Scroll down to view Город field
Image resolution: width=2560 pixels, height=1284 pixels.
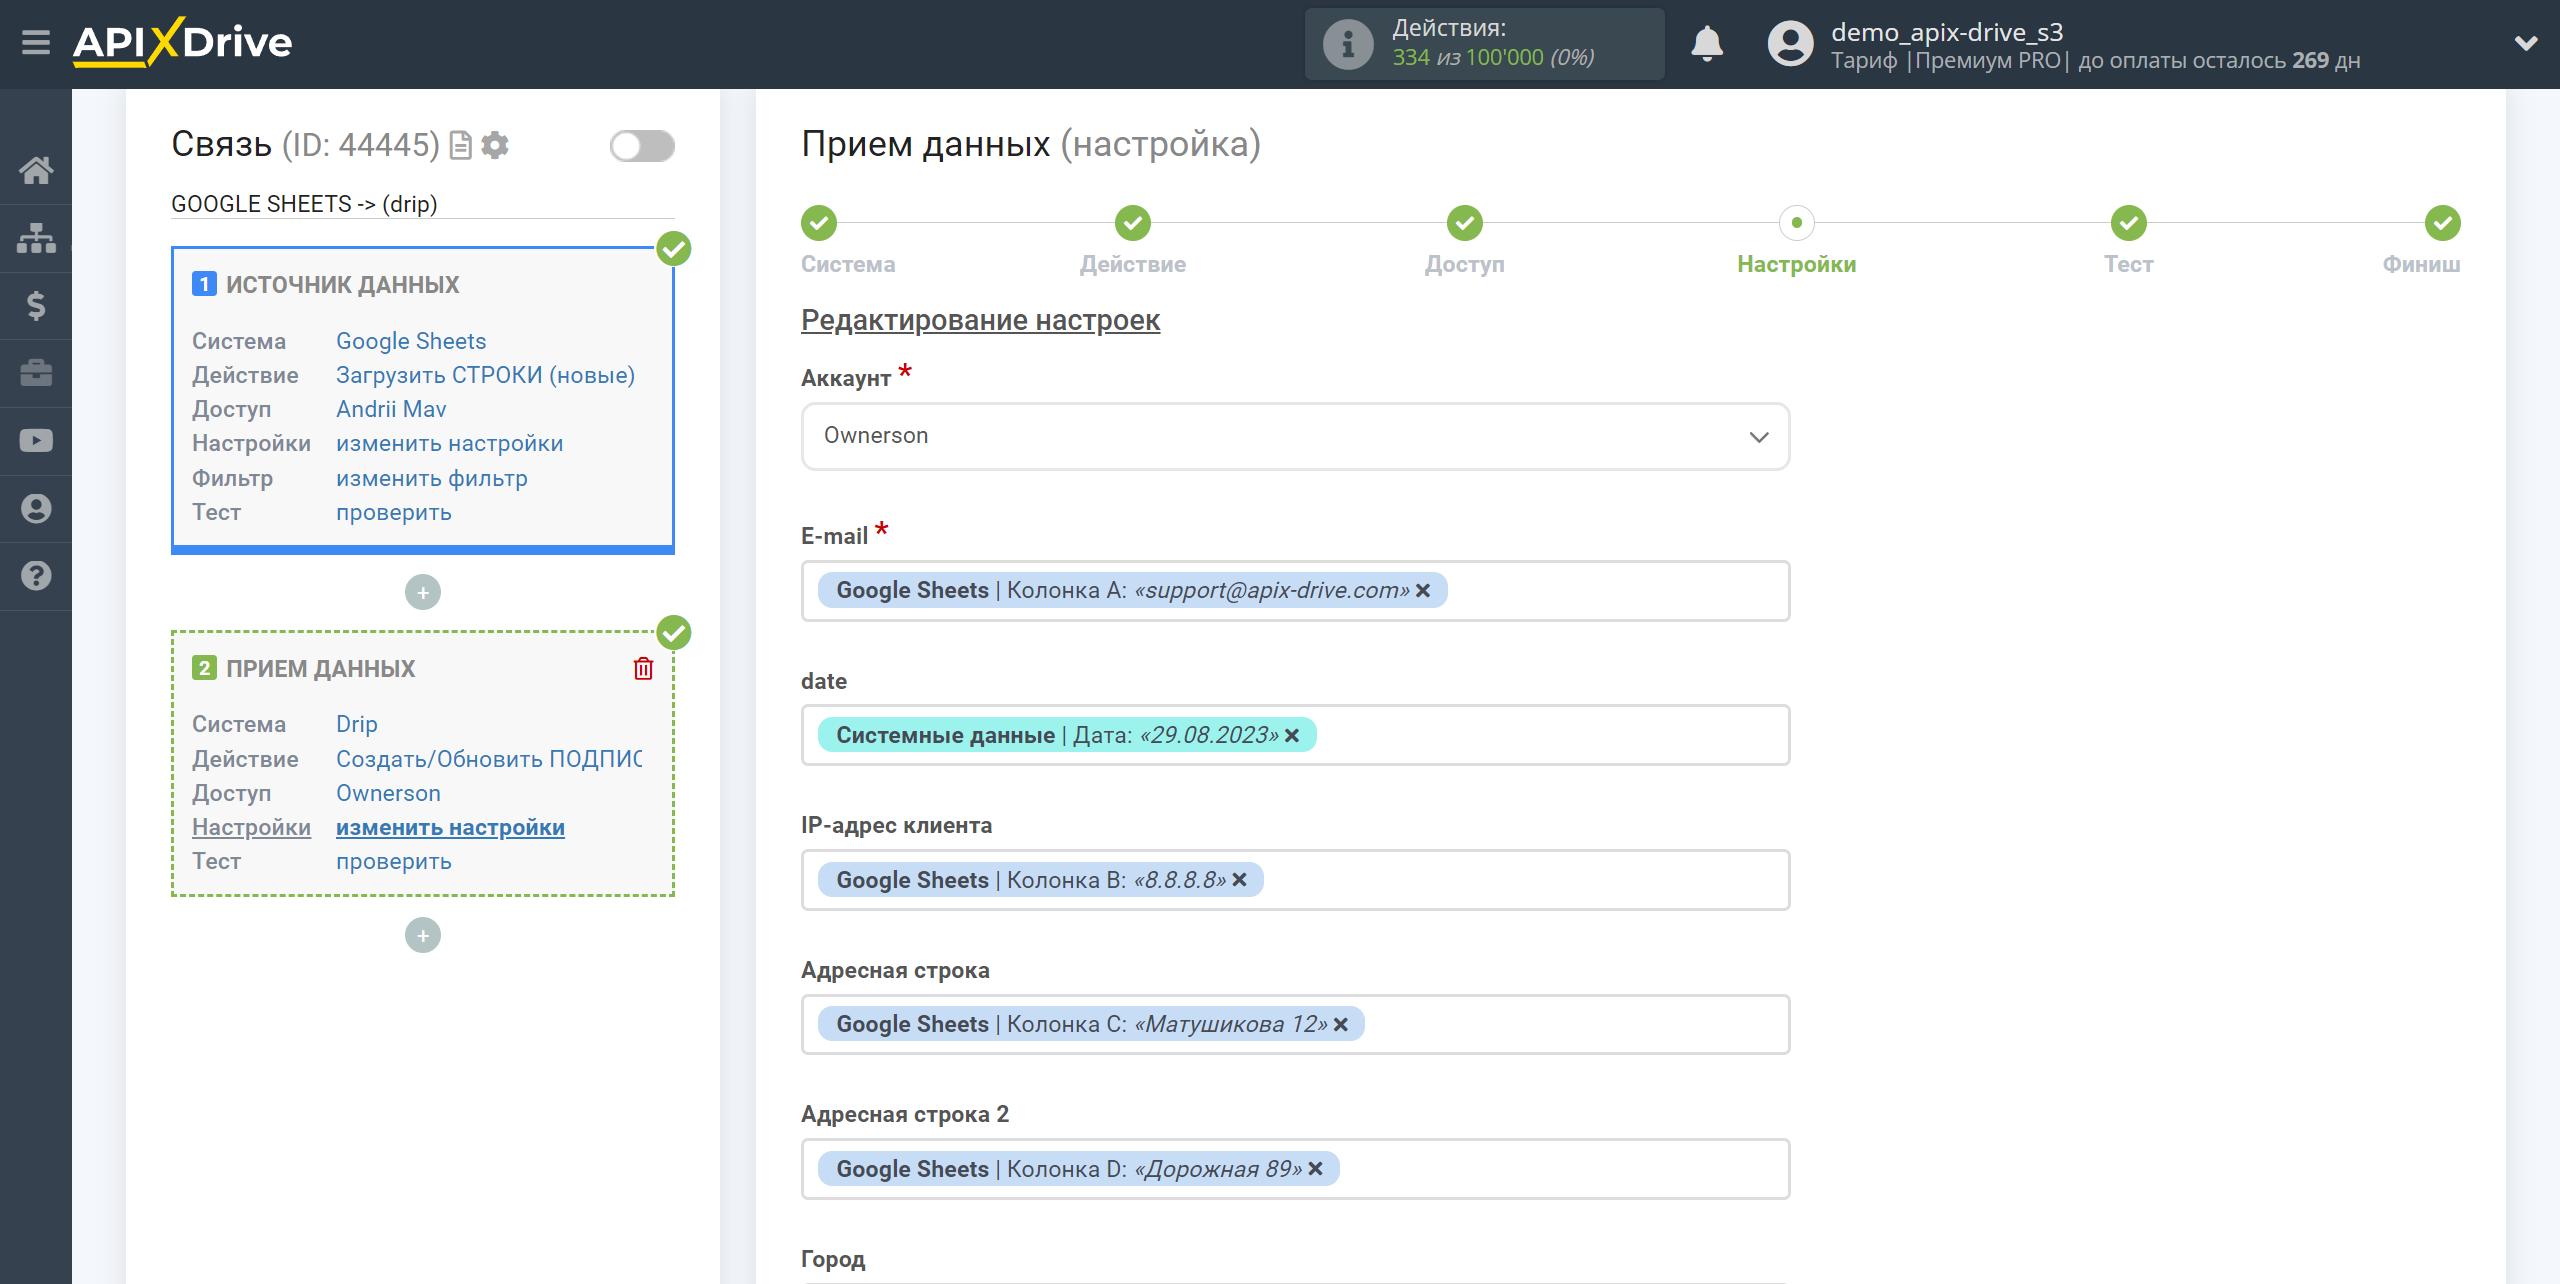coord(835,1258)
